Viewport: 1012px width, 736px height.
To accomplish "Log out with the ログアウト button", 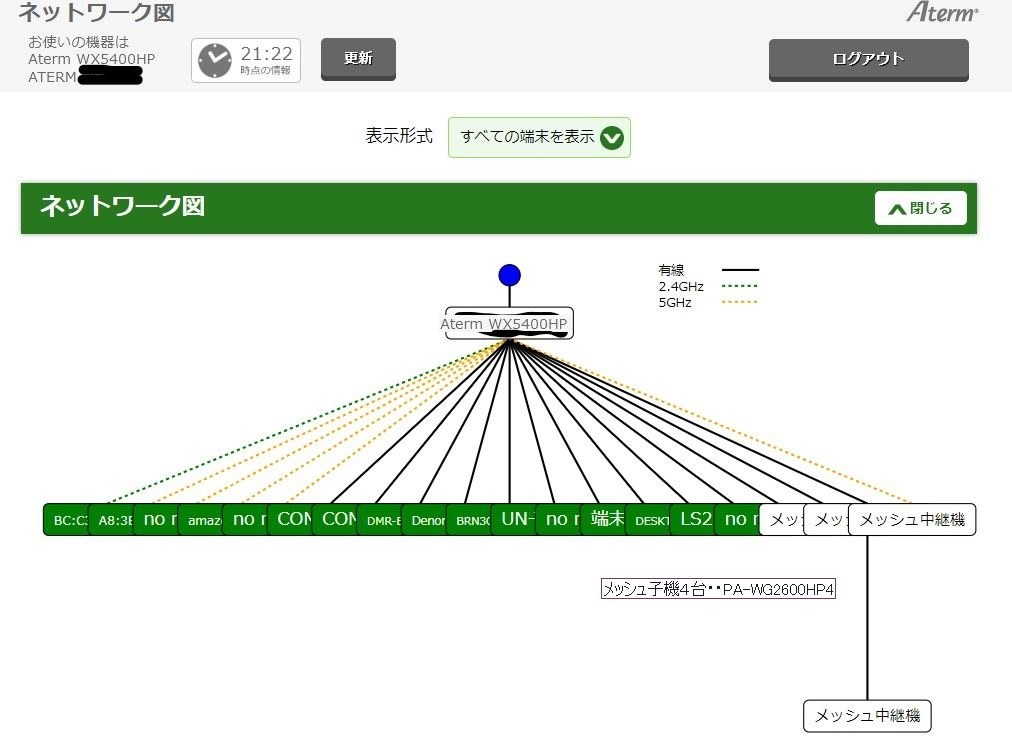I will 868,59.
